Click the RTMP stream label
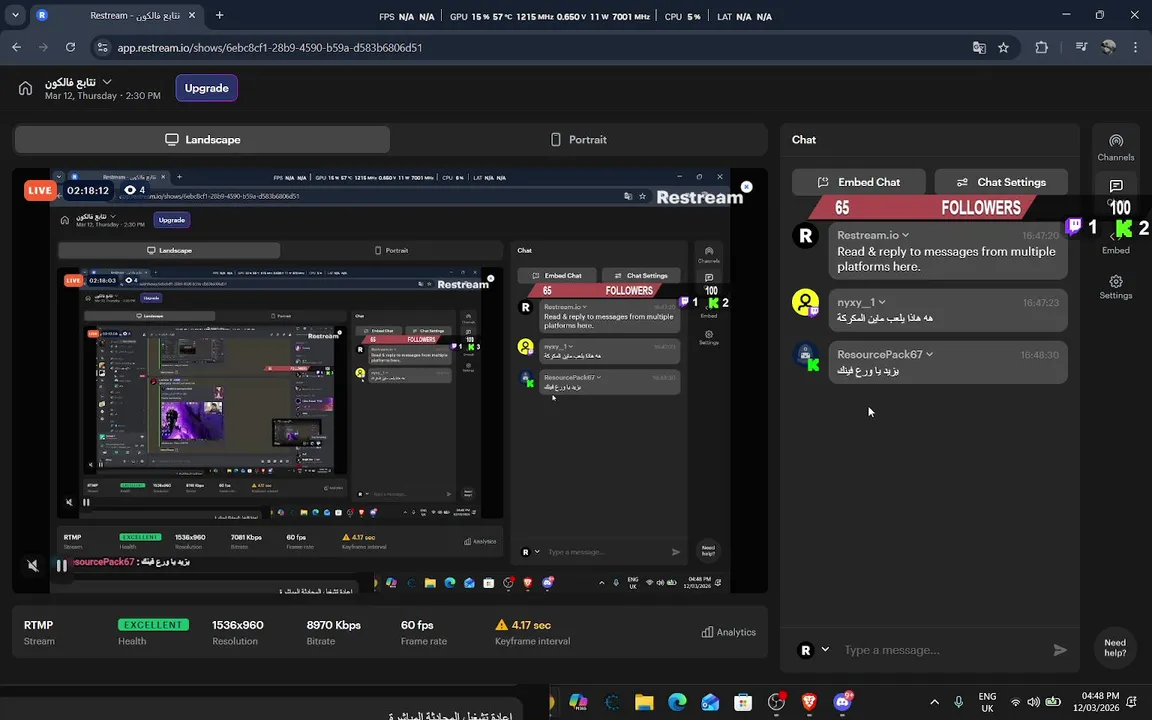Image resolution: width=1152 pixels, height=720 pixels. click(38, 625)
